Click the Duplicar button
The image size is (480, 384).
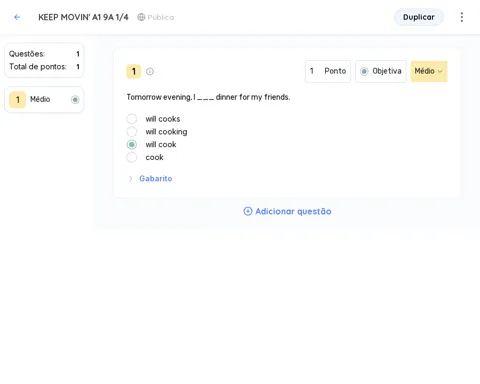[x=419, y=17]
